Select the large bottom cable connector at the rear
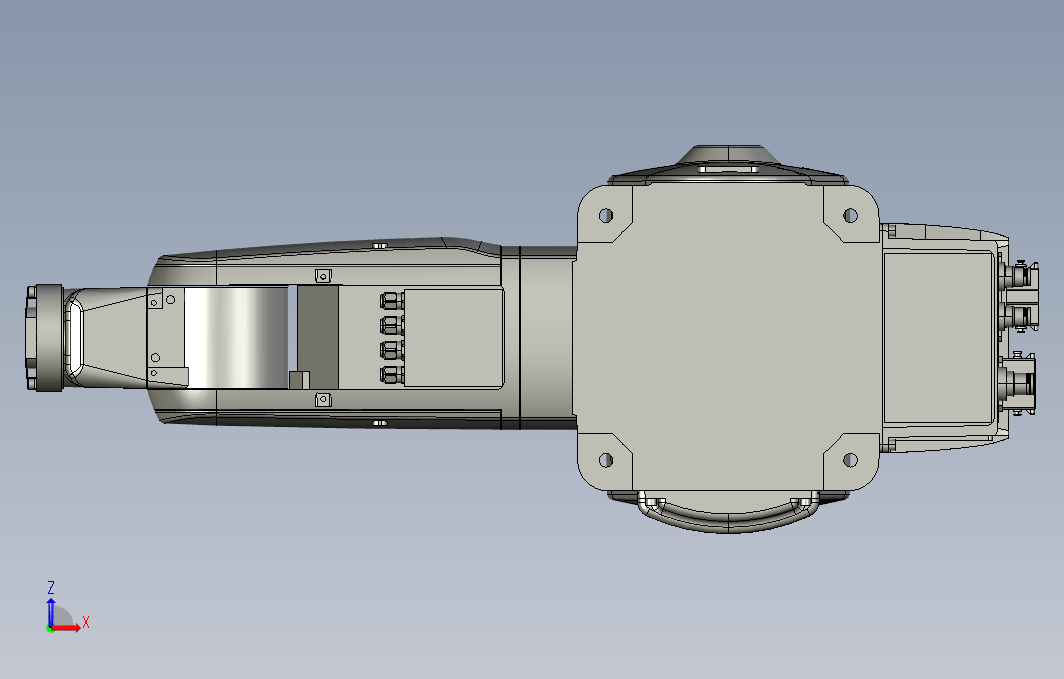The height and width of the screenshot is (679, 1064). (1018, 383)
